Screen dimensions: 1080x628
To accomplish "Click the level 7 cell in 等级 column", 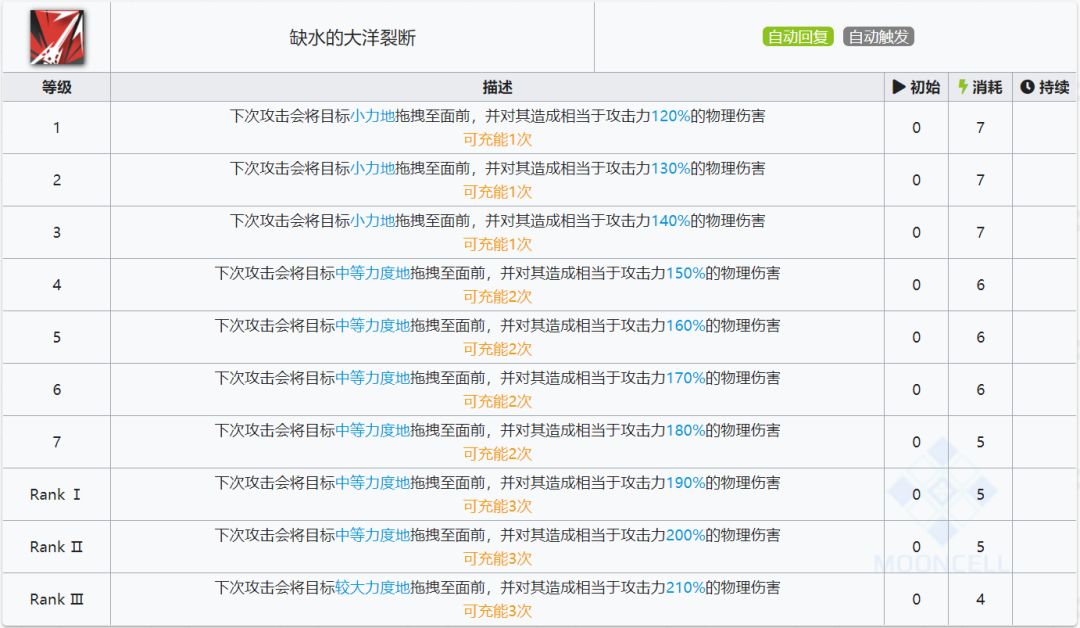I will pos(56,442).
